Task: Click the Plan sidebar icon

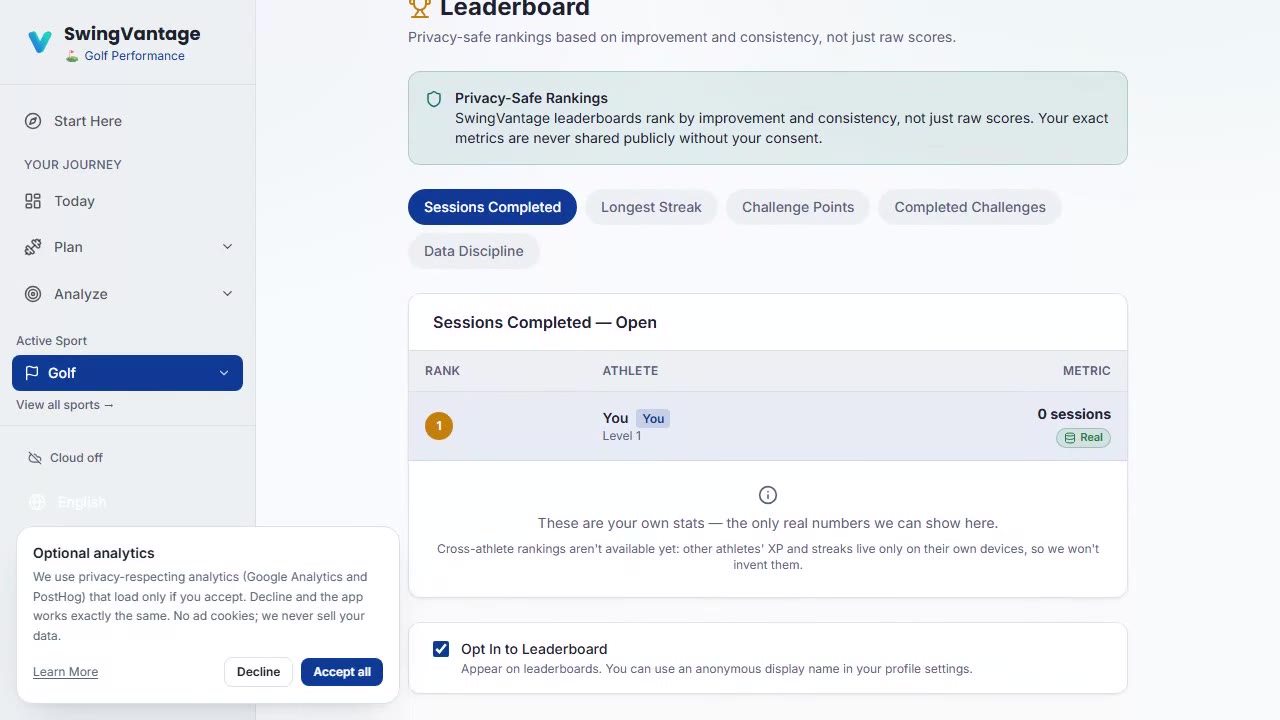Action: pyautogui.click(x=33, y=247)
